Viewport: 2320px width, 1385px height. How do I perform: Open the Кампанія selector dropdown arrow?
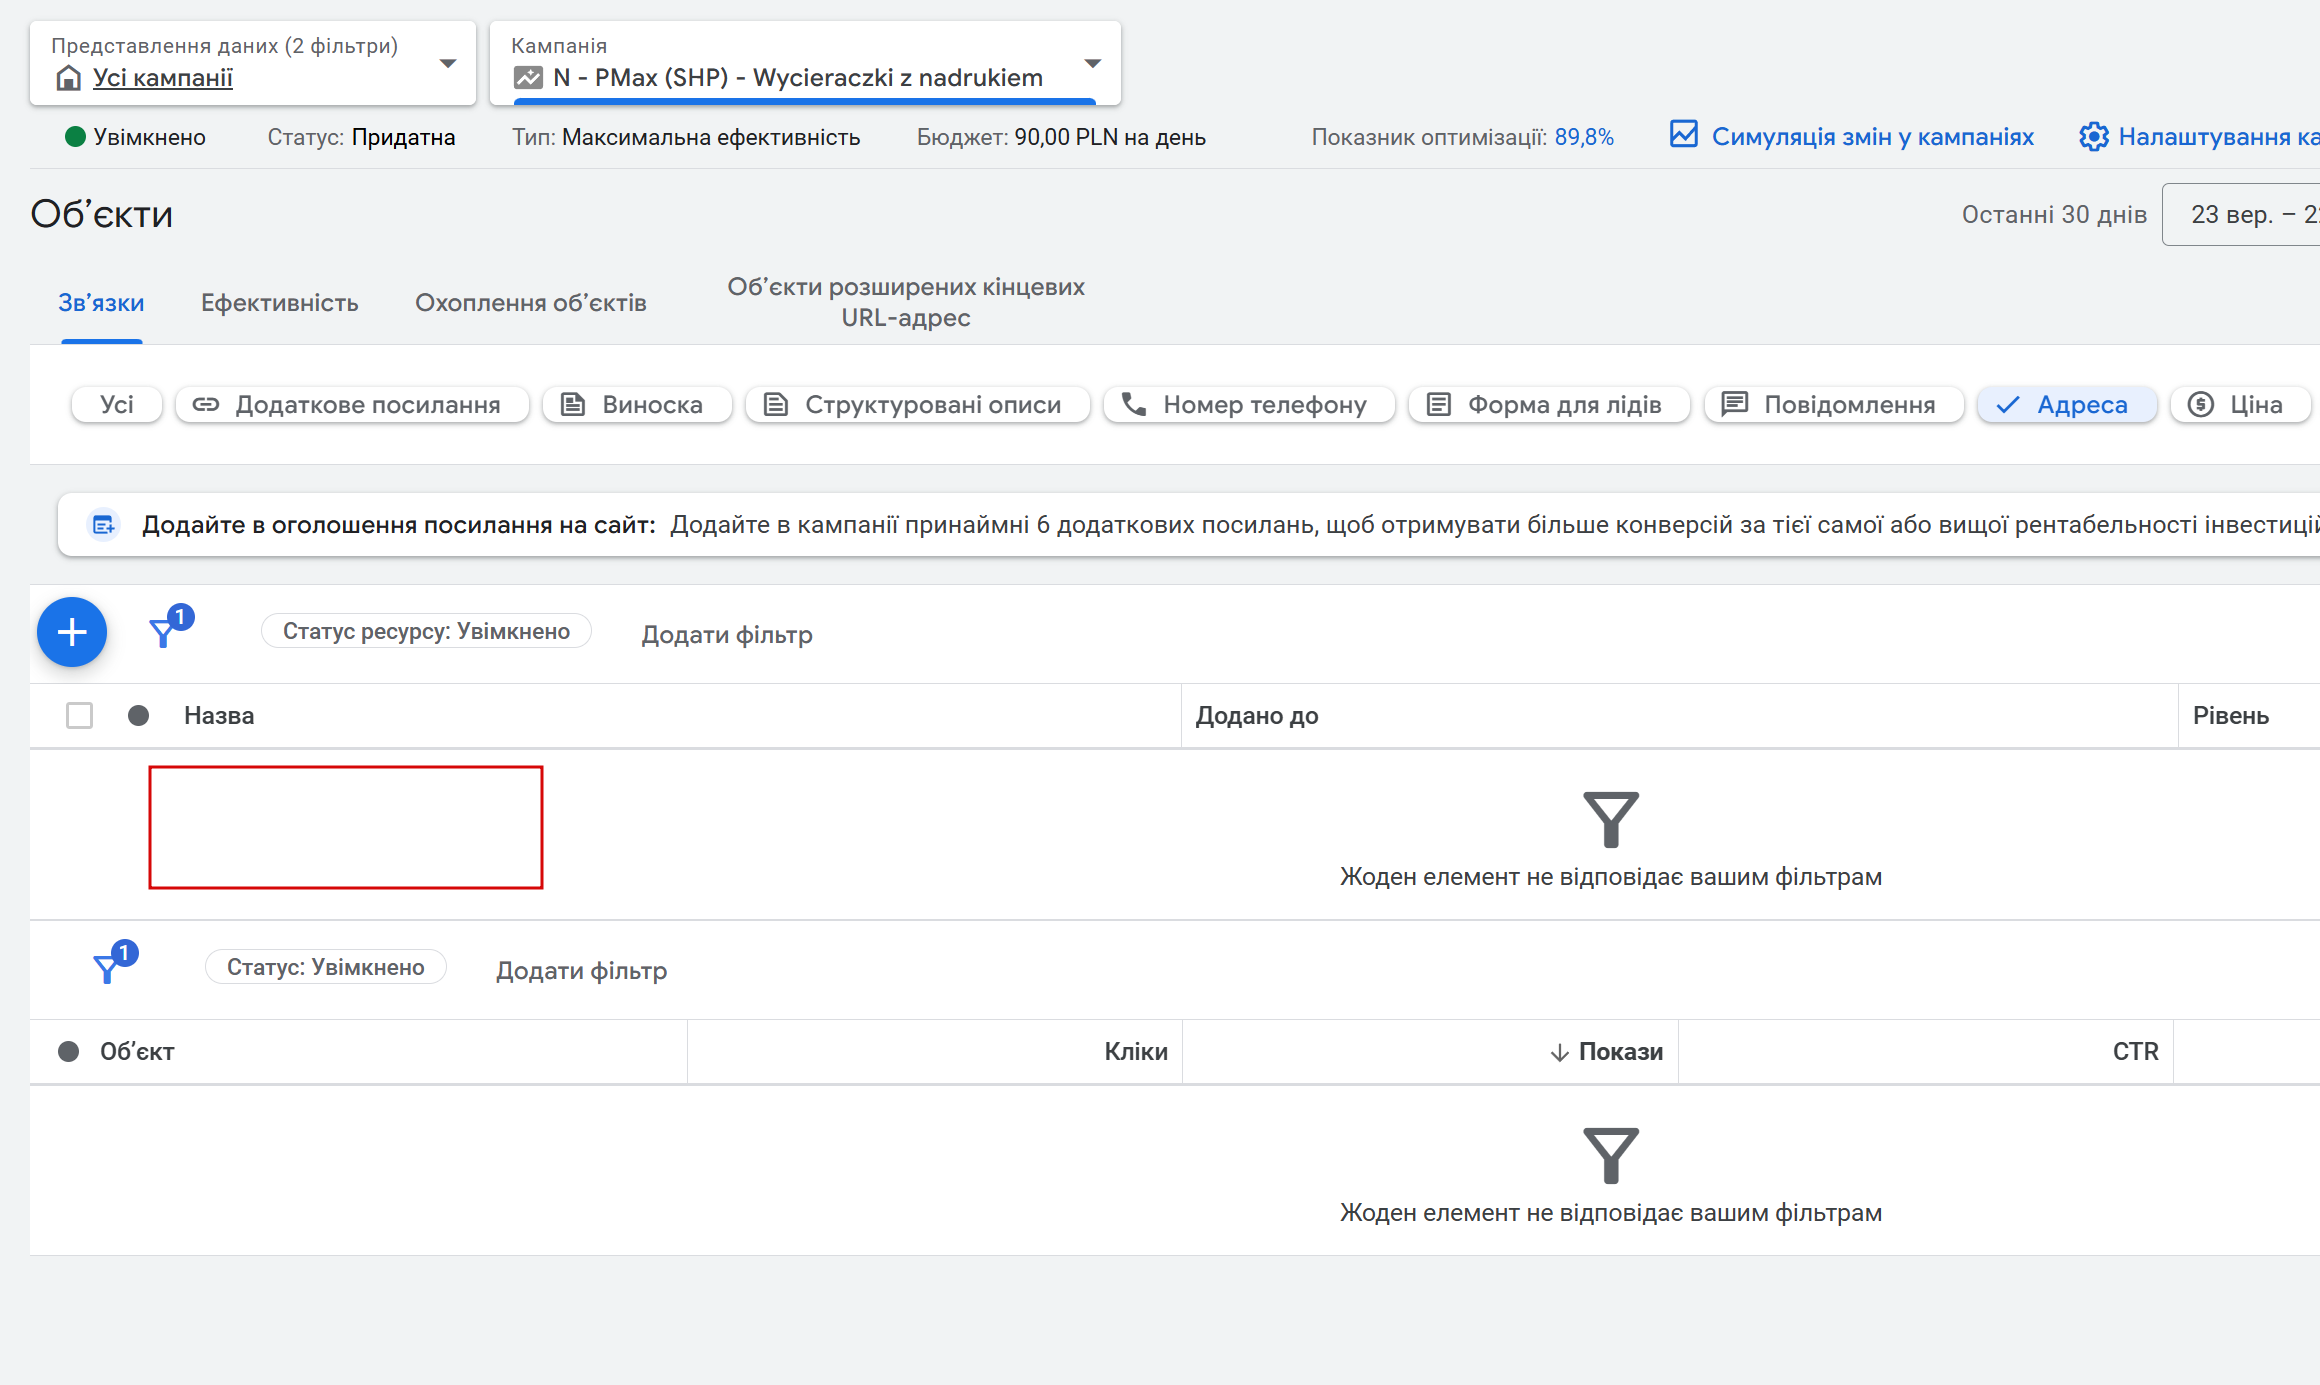pos(1093,63)
